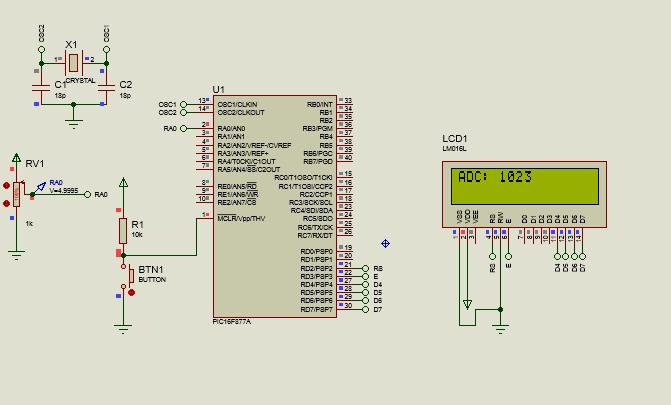Select the D5 terminal on pin RD5
671x405 pixels.
(x=365, y=293)
